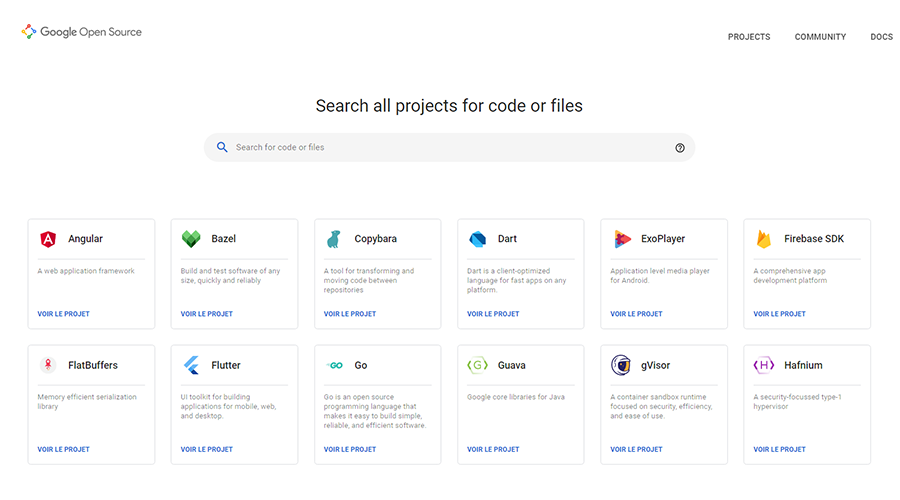The height and width of the screenshot is (500, 900).
Task: Click the Bazel green logo icon
Action: click(191, 238)
